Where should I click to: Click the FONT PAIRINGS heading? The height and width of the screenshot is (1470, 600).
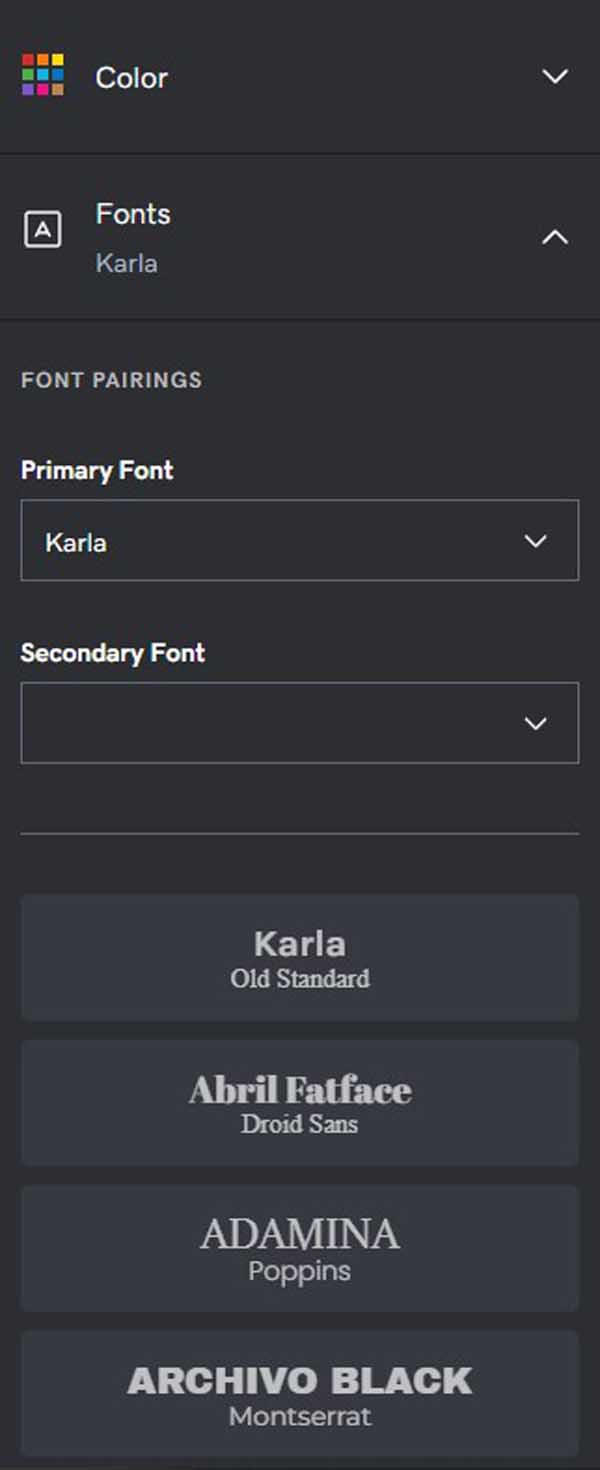(x=111, y=380)
